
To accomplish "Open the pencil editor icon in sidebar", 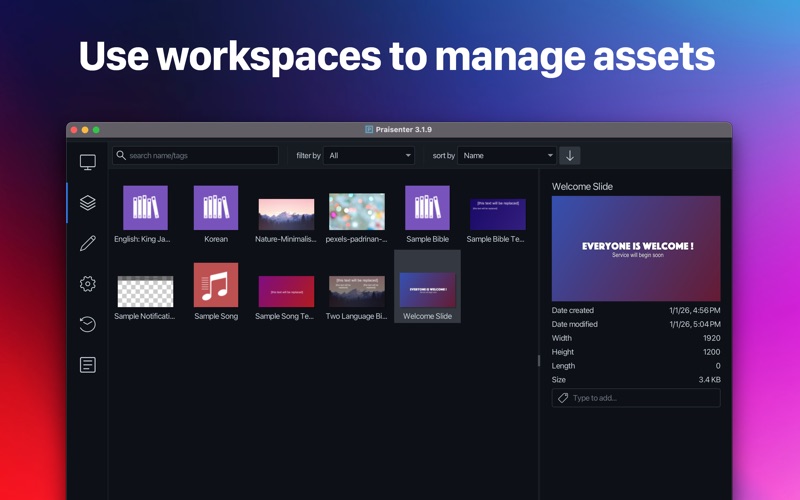I will [x=88, y=243].
